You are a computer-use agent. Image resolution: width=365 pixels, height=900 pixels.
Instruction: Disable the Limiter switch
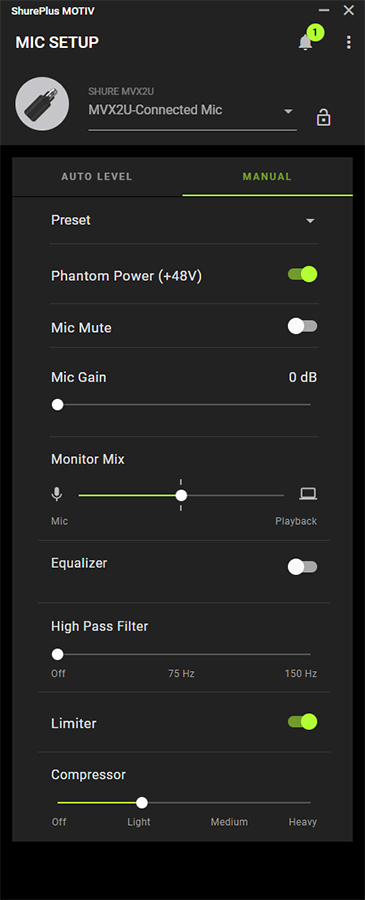point(302,722)
